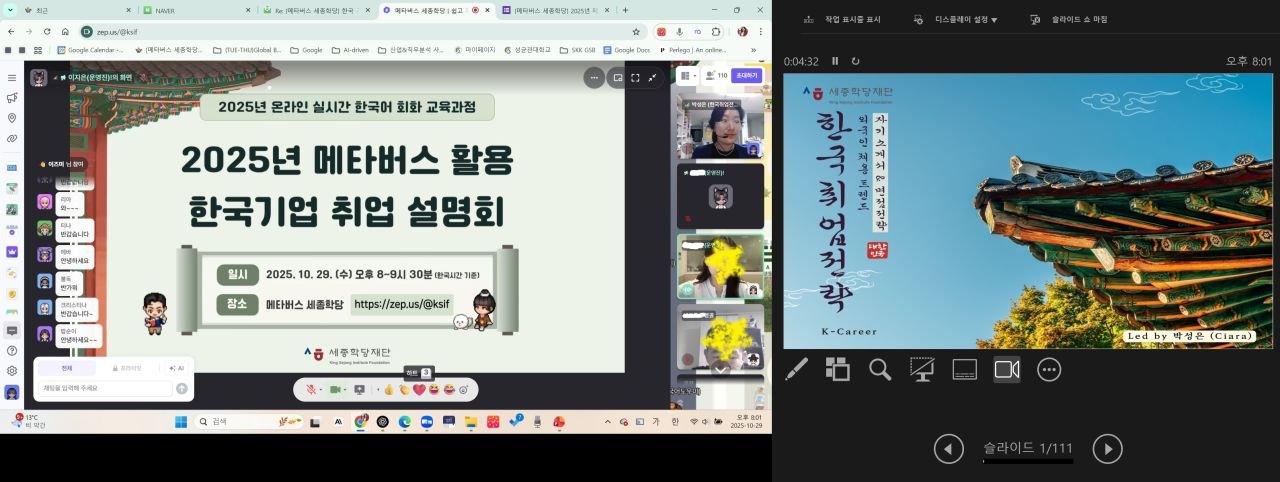The width and height of the screenshot is (1280, 482).
Task: Open a new browser tab
Action: 626,10
